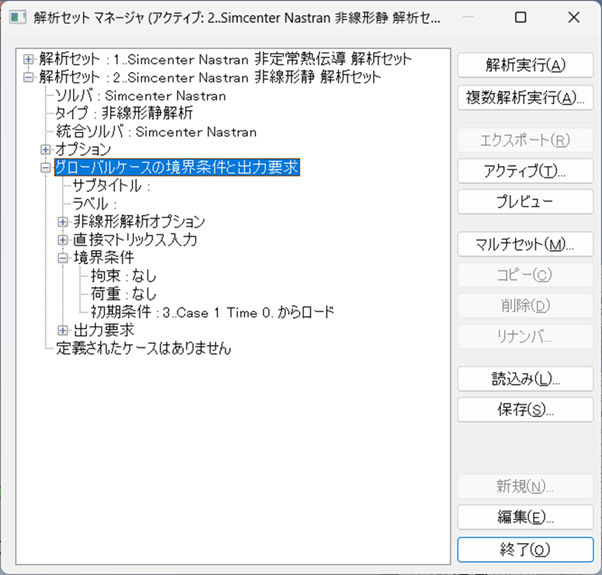Image resolution: width=602 pixels, height=575 pixels.
Task: Collapse analysis set 2 非線形静 node
Action: pos(28,77)
